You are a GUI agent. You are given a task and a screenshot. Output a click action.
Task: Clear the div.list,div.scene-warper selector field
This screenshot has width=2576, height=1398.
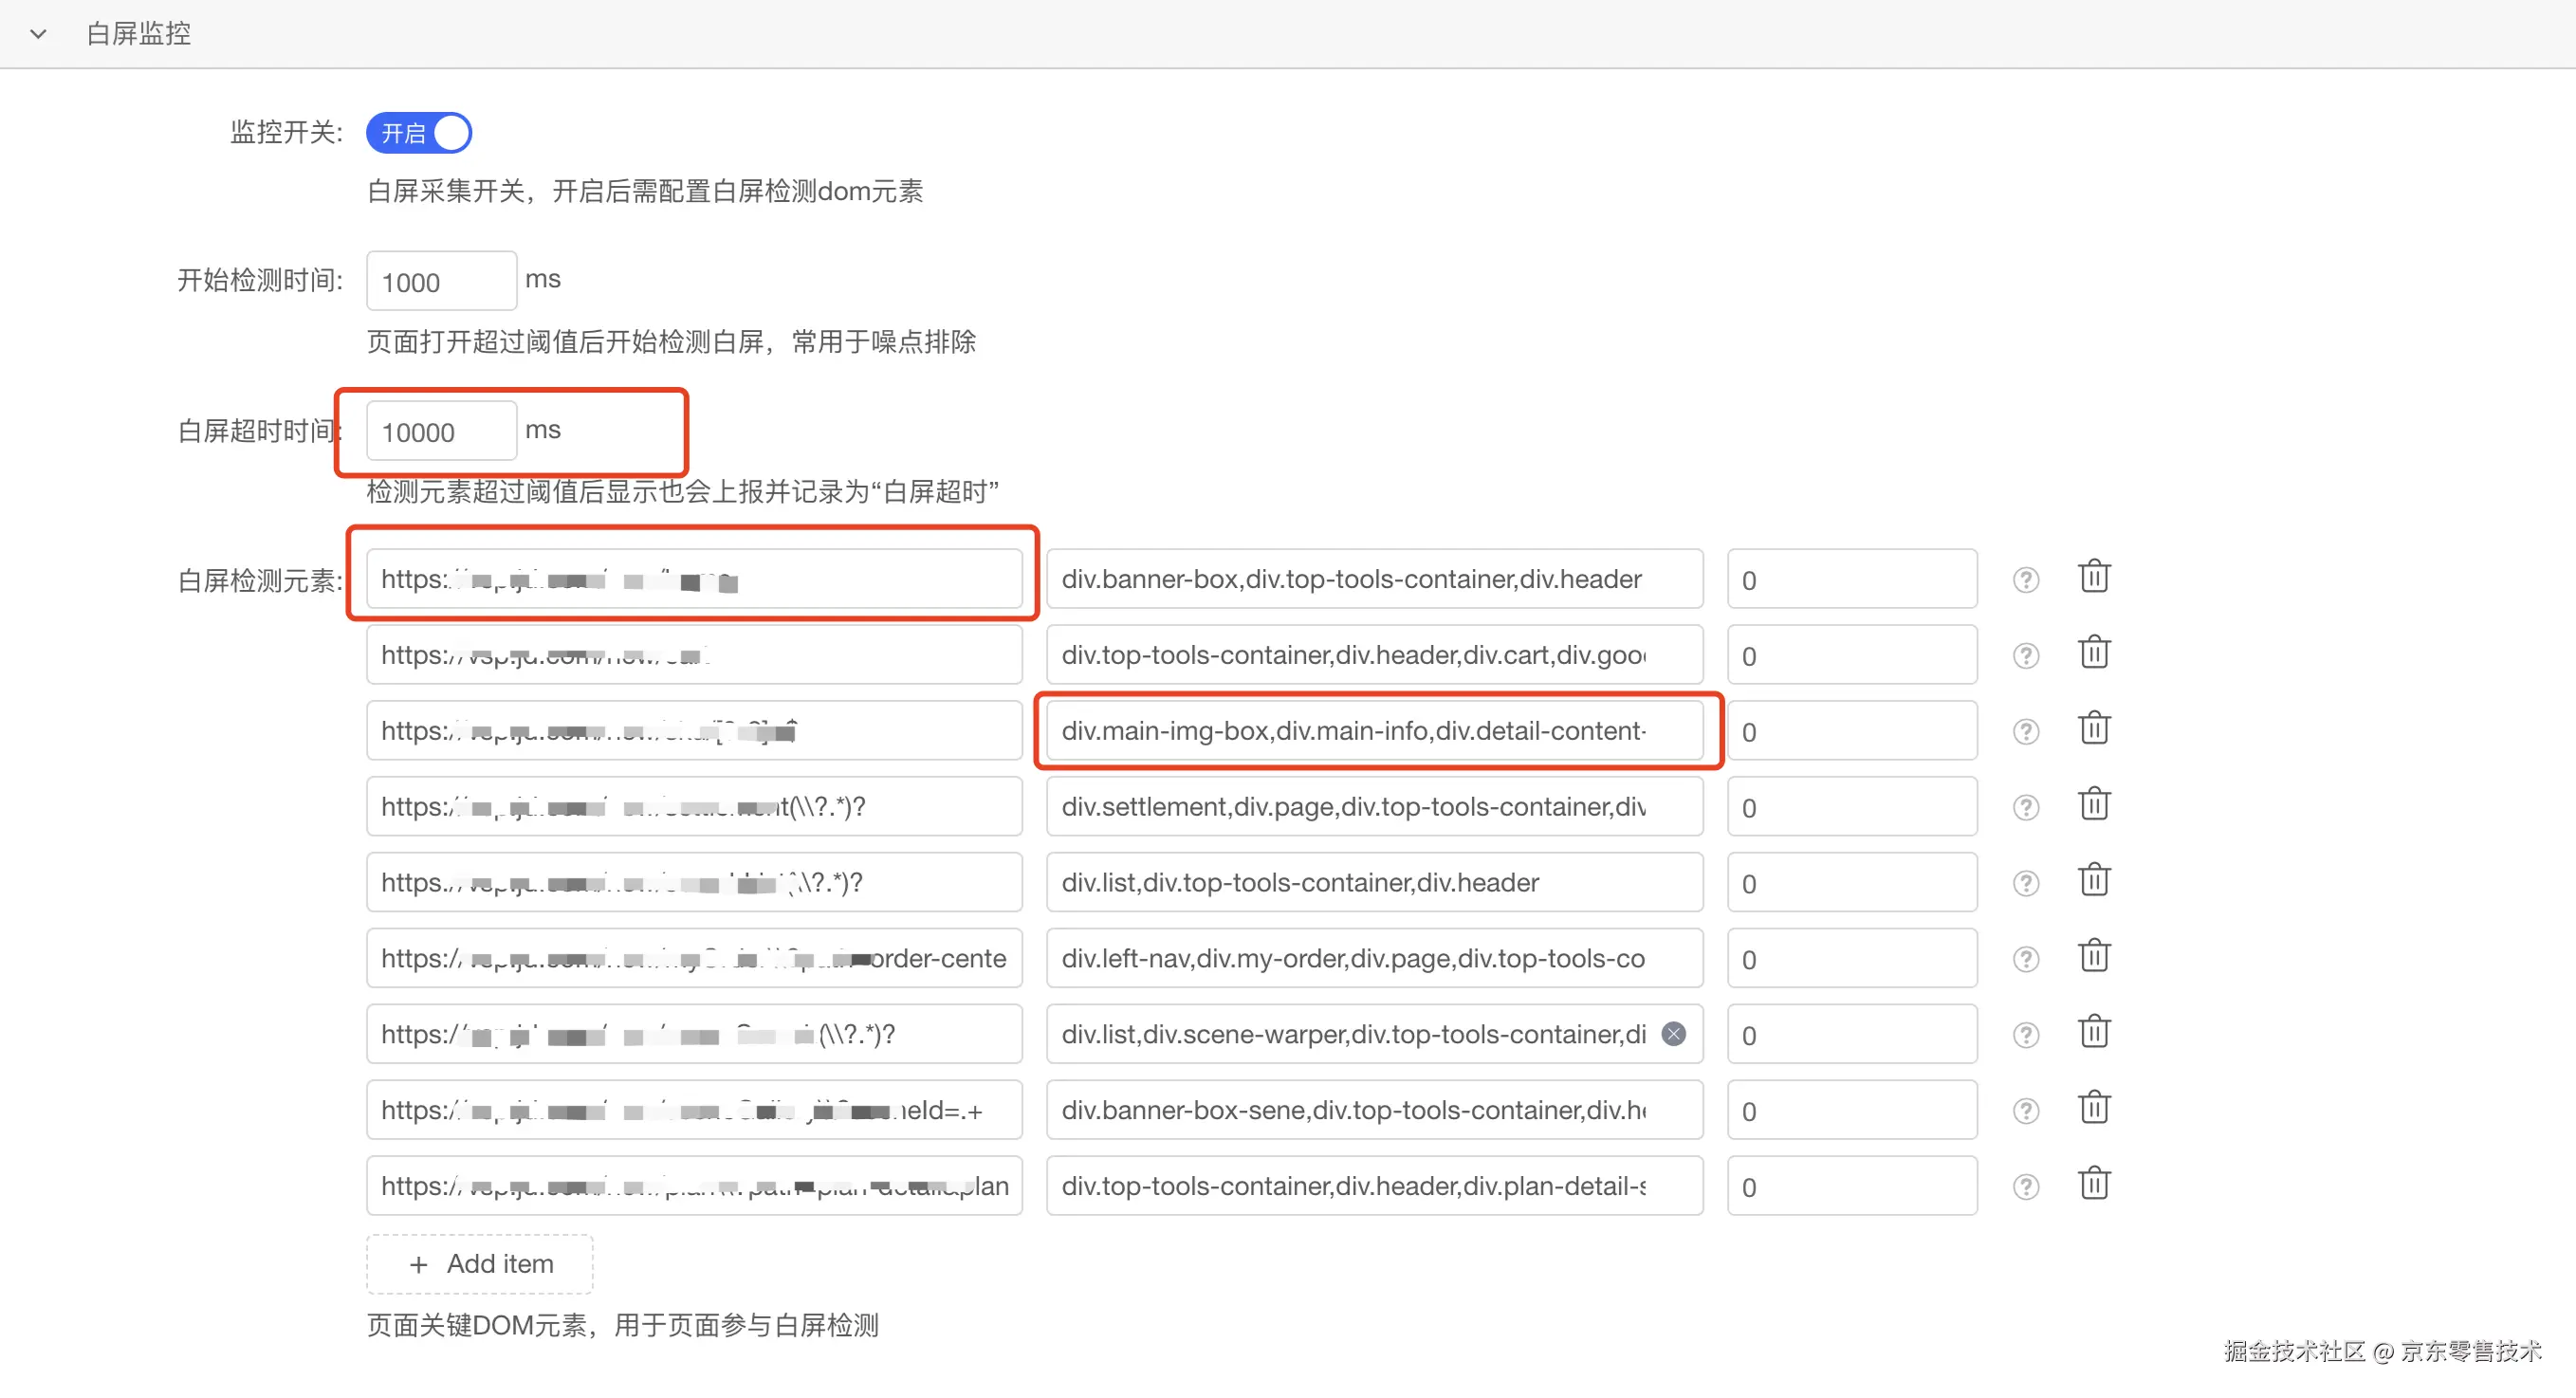click(x=1673, y=1034)
